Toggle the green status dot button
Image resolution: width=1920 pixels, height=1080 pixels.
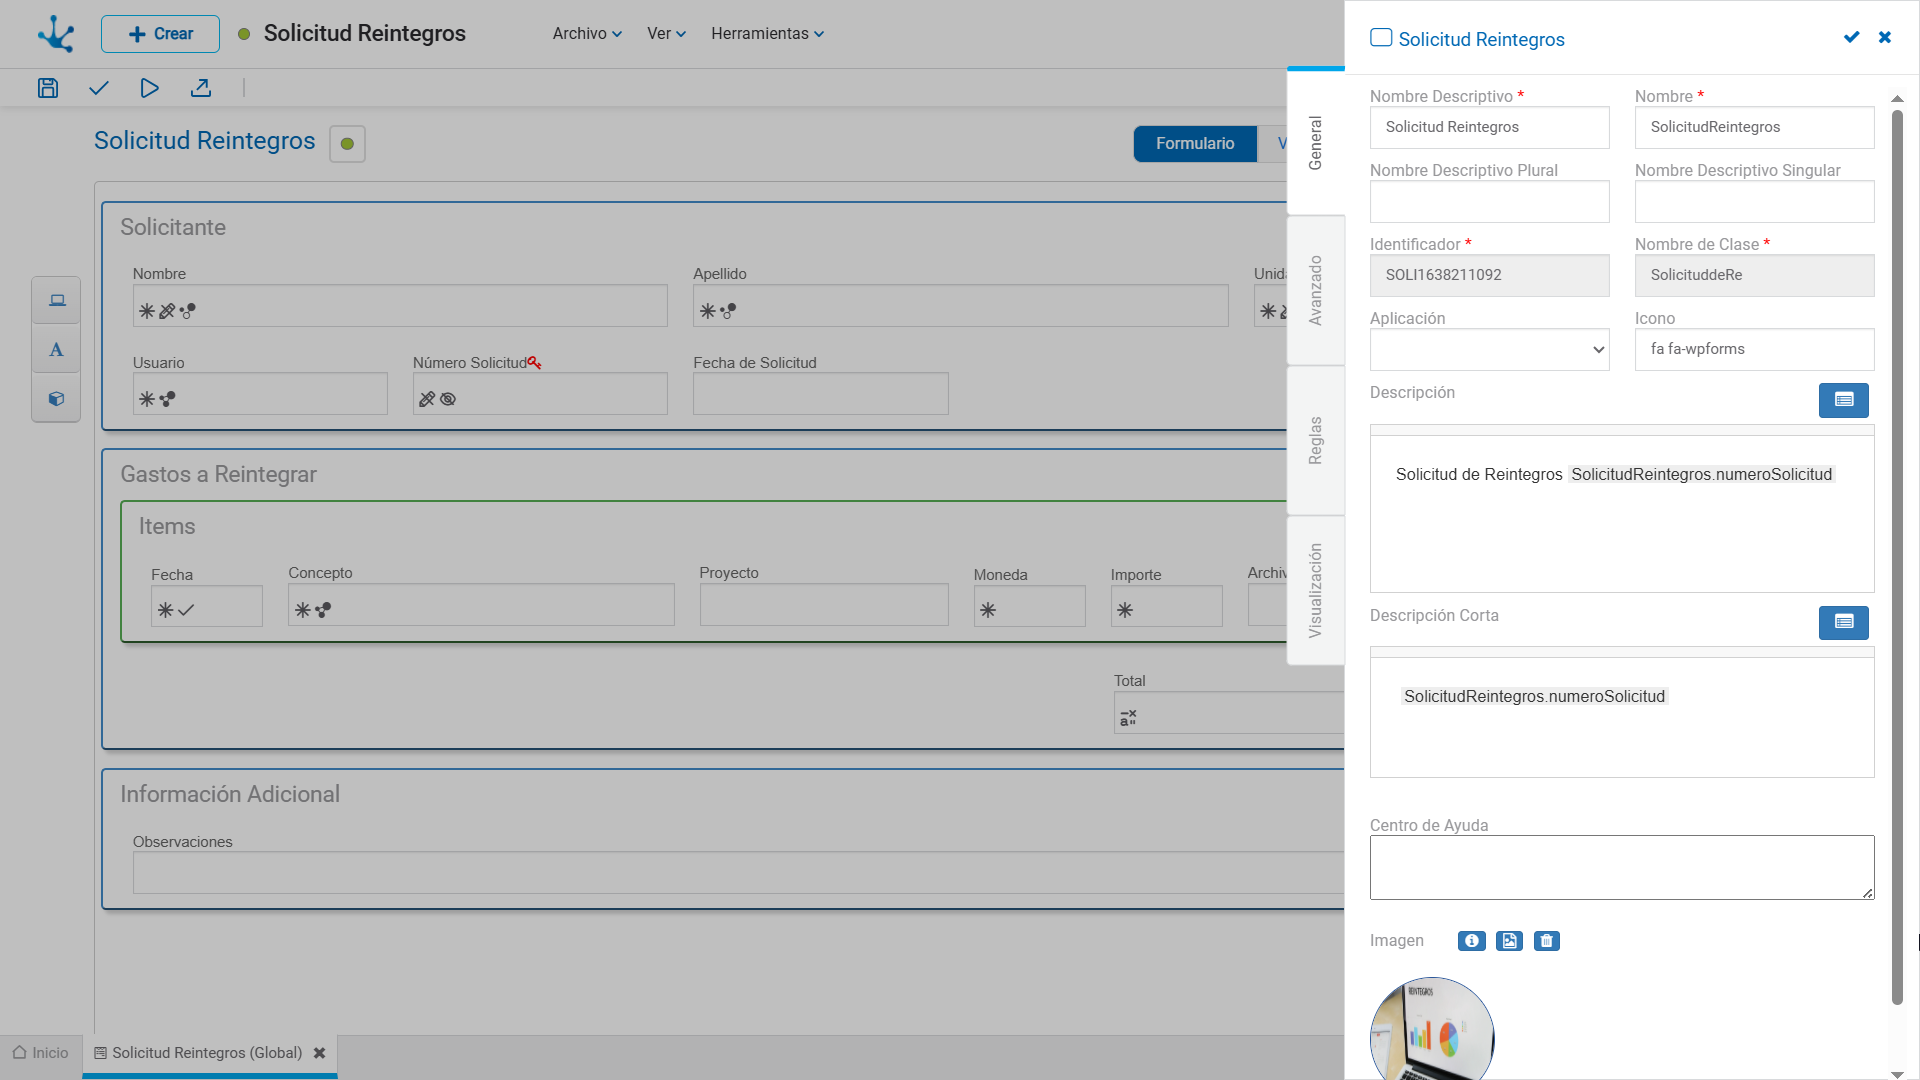coord(347,144)
